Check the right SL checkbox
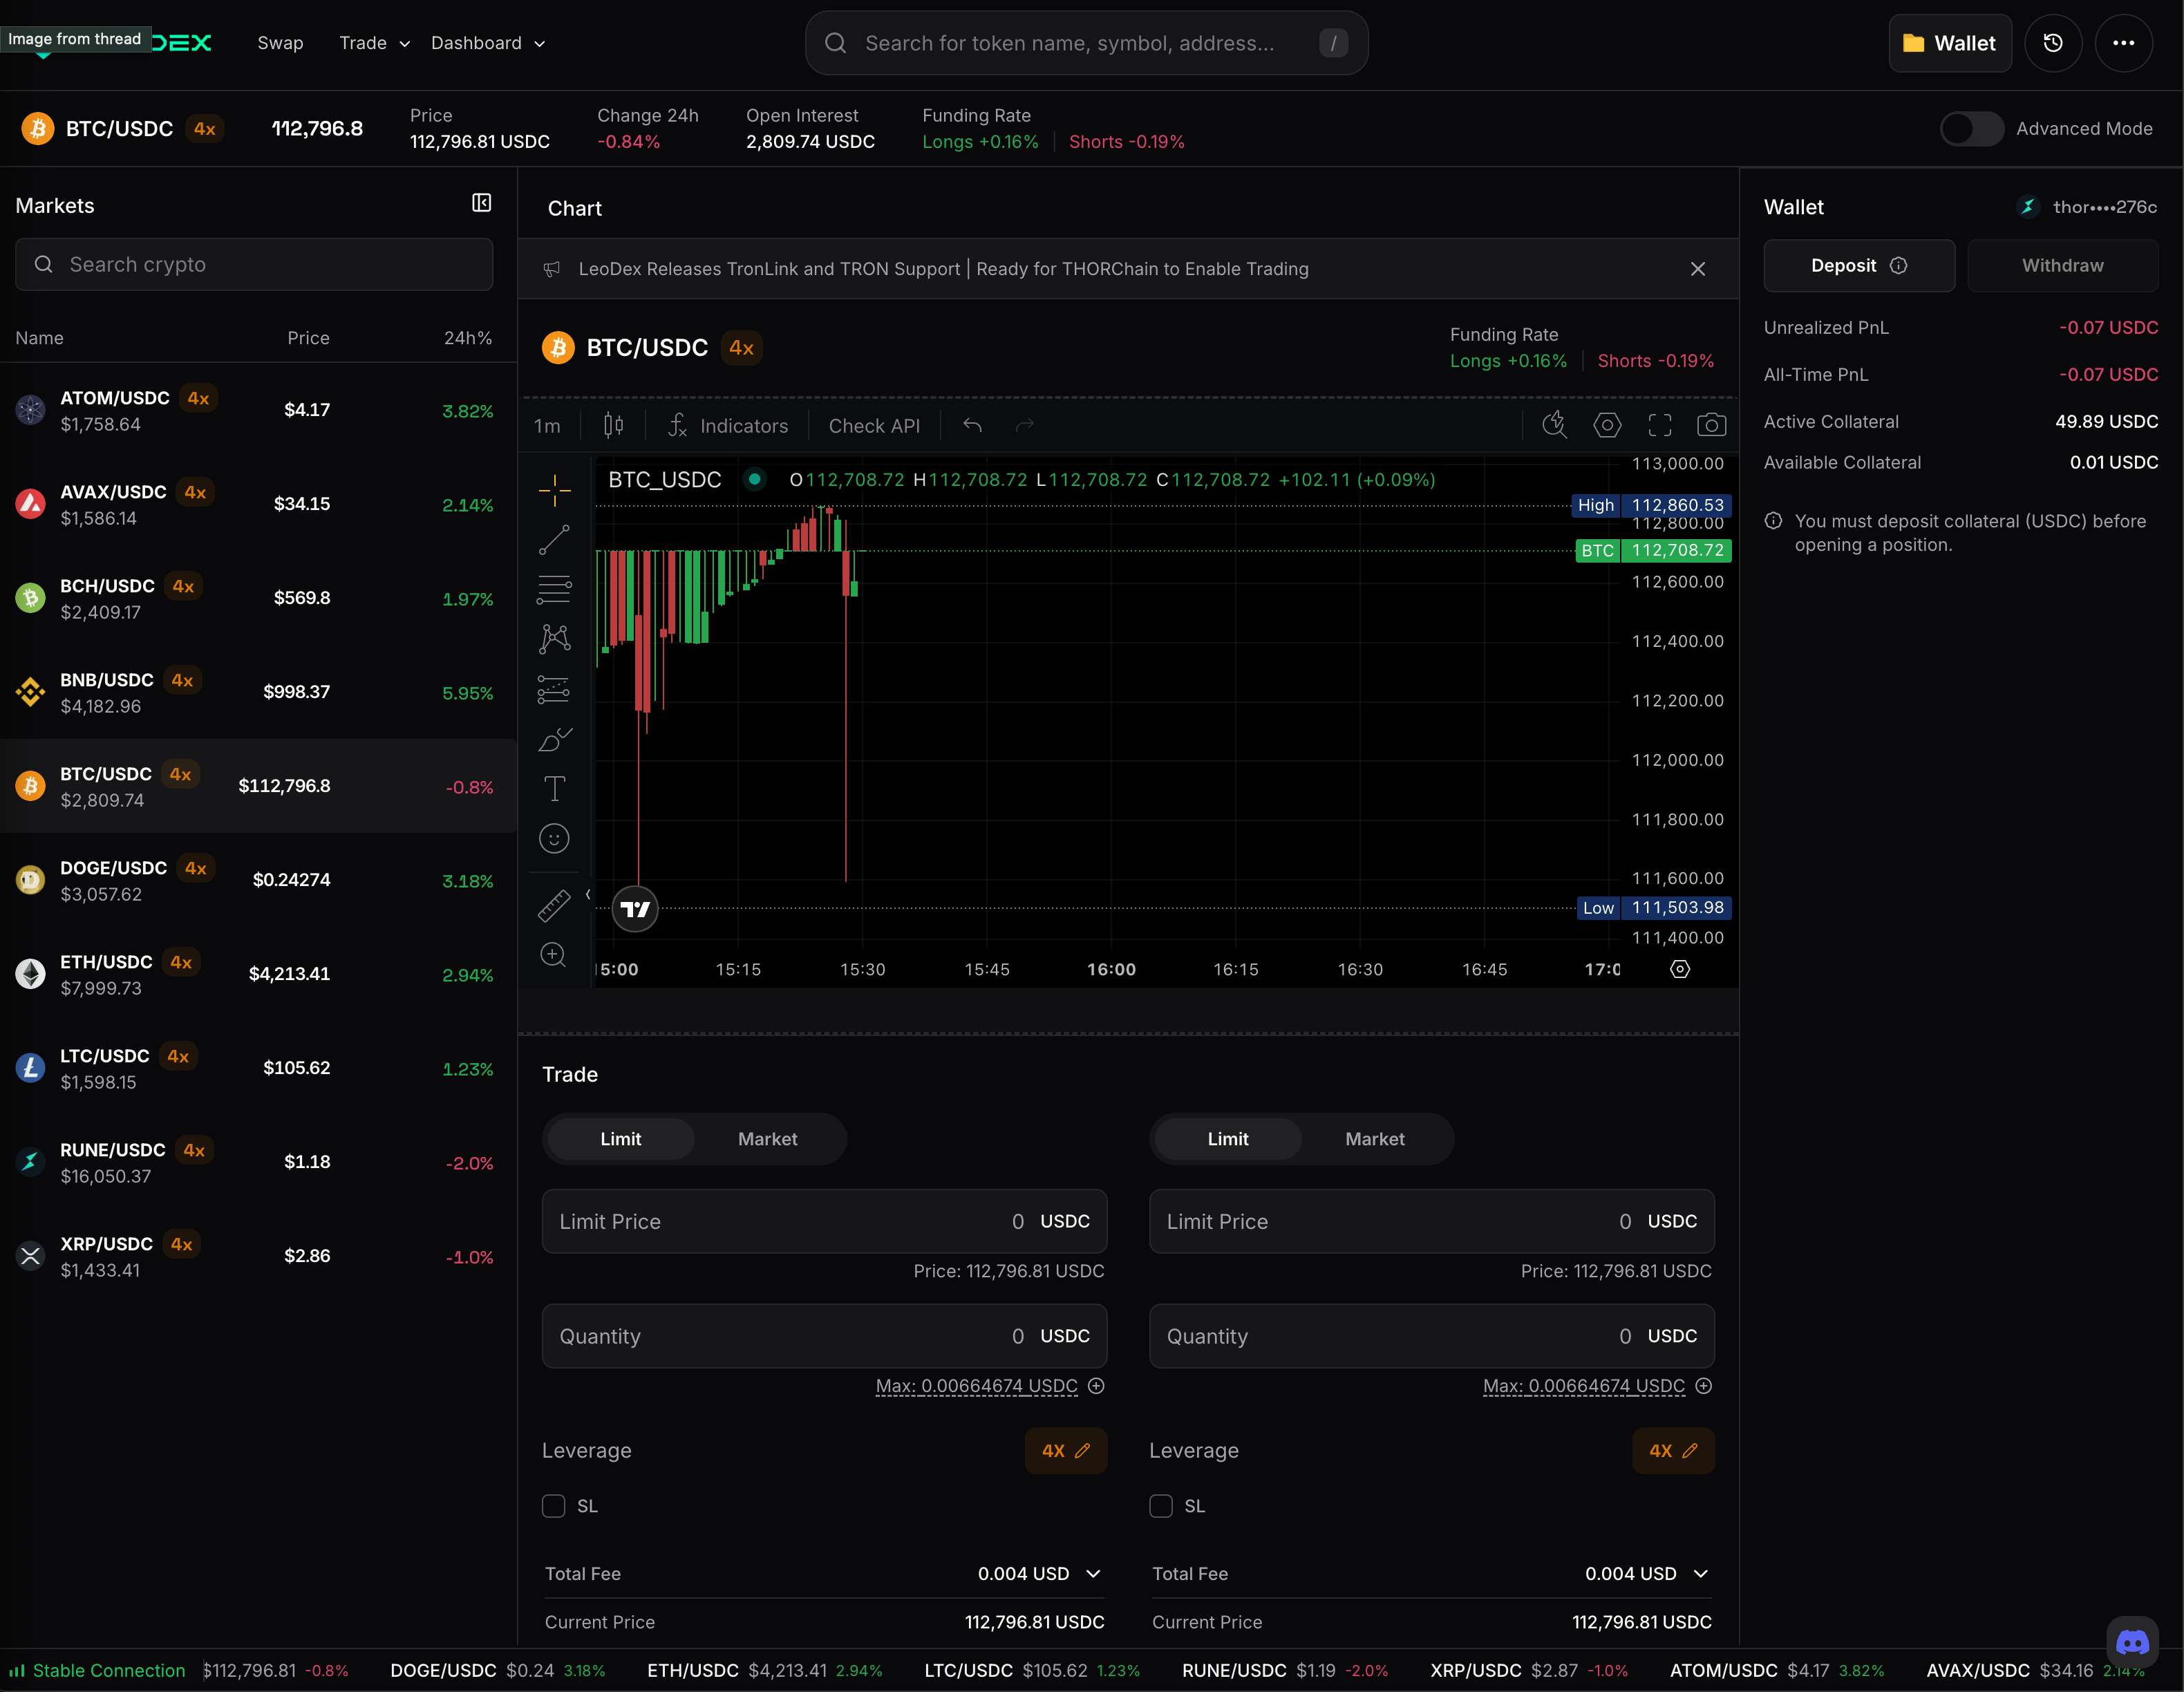The image size is (2184, 1692). coord(1161,1506)
